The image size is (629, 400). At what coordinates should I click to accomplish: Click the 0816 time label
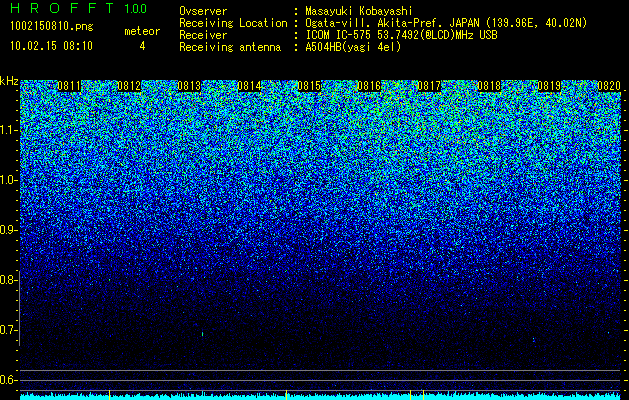click(x=369, y=86)
